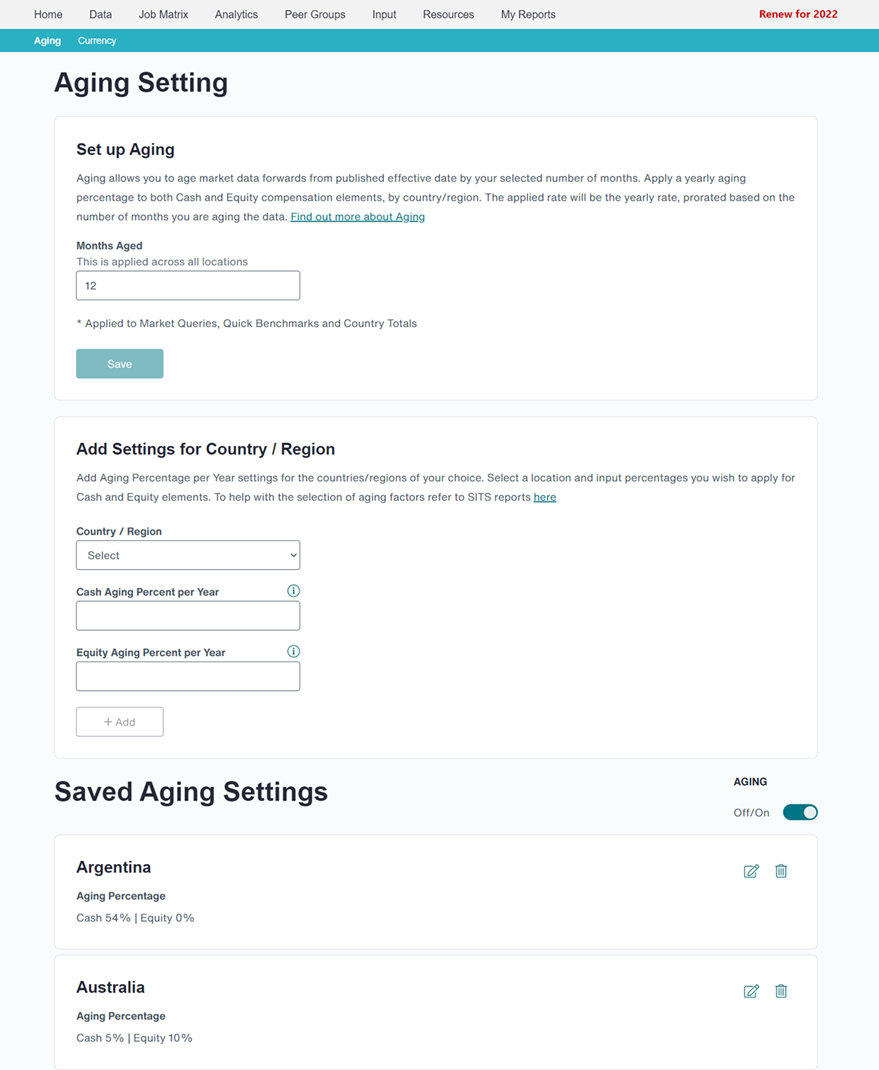Edit the Australia aging setting
This screenshot has width=879, height=1070.
751,991
